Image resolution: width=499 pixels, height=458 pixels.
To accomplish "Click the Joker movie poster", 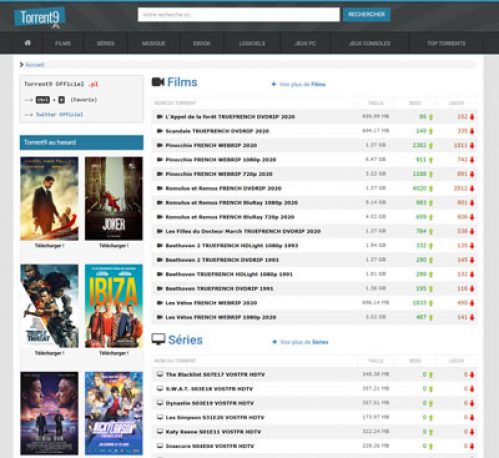I will (x=114, y=198).
